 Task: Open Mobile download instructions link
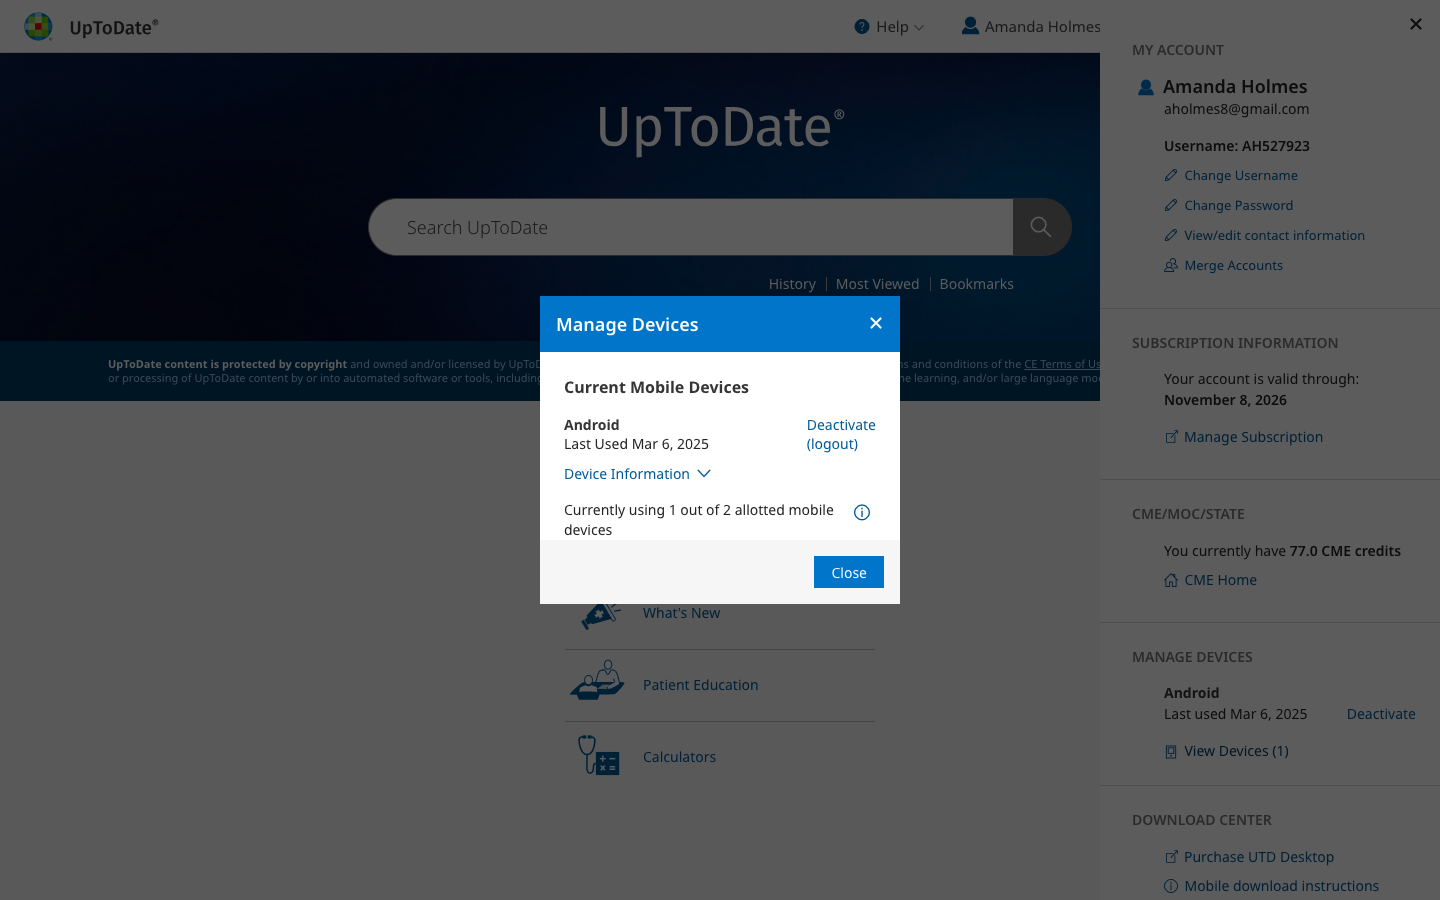tap(1281, 886)
